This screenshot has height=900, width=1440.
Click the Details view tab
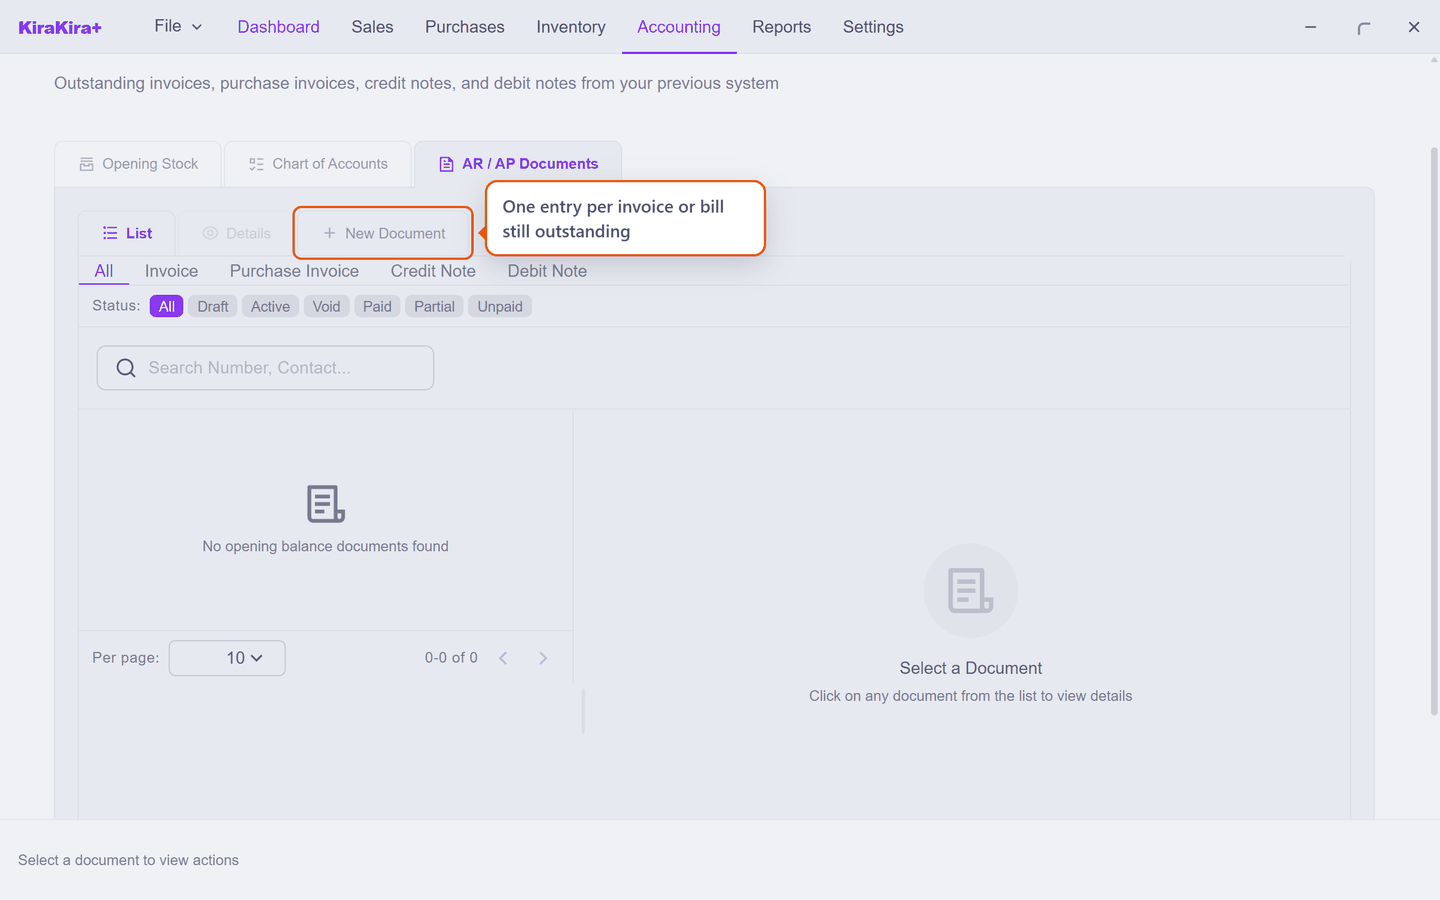point(236,233)
